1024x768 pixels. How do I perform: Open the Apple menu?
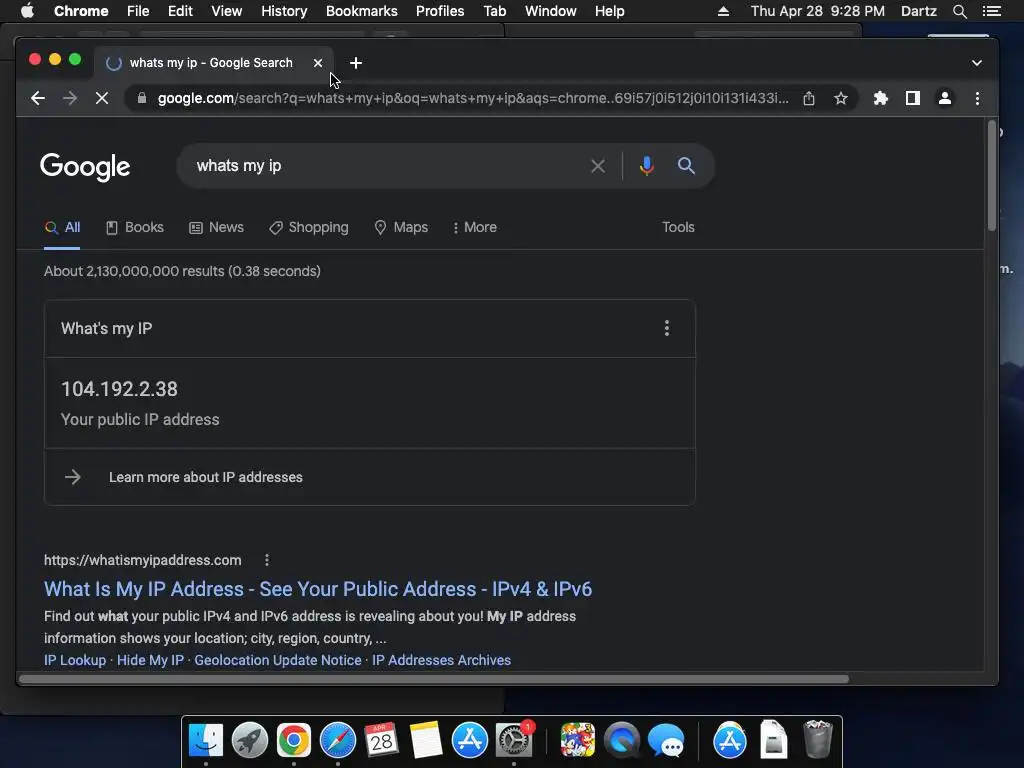[x=27, y=11]
